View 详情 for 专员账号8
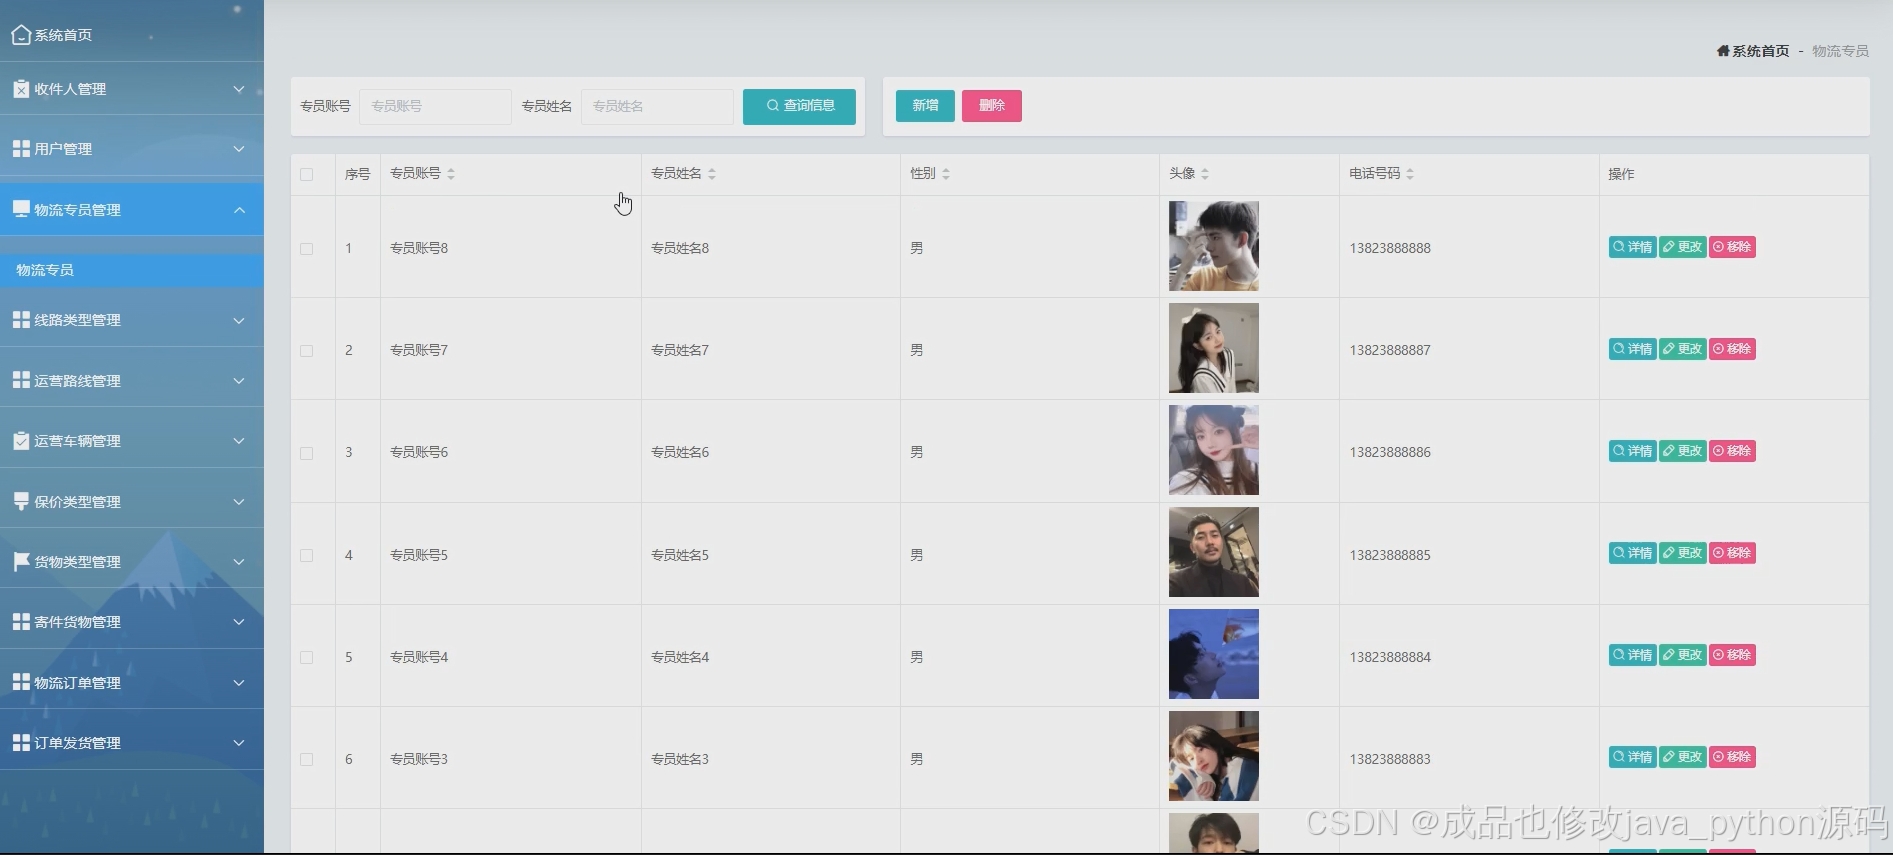Viewport: 1893px width, 855px height. (x=1632, y=247)
